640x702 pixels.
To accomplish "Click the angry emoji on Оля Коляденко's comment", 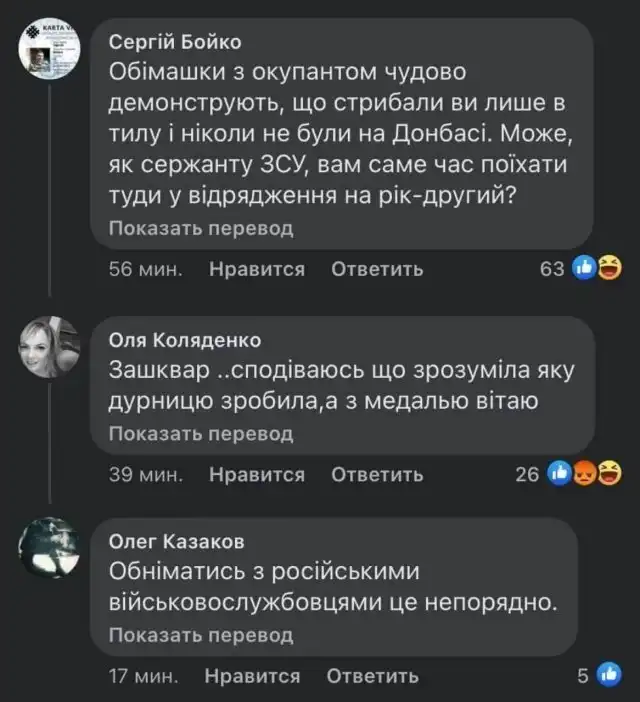I will click(x=584, y=475).
